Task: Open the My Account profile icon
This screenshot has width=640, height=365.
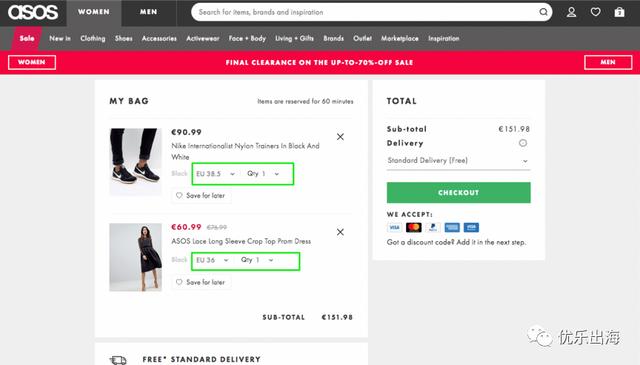Action: tap(571, 12)
